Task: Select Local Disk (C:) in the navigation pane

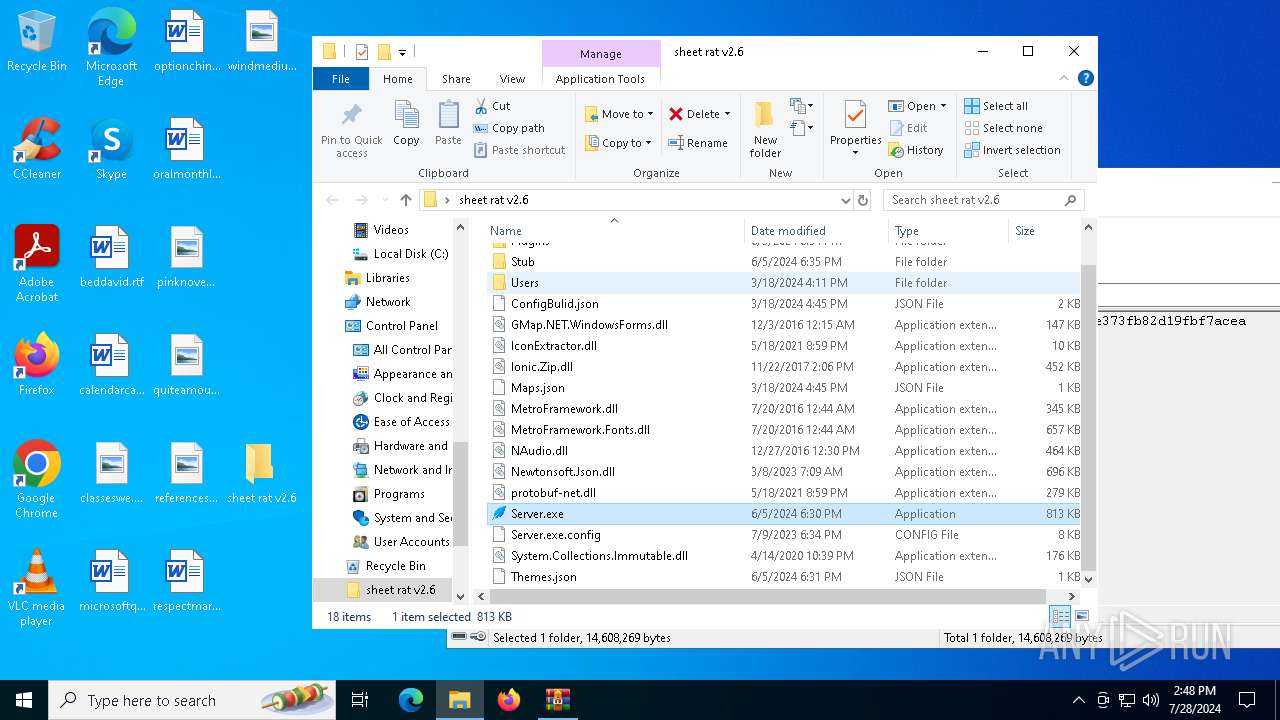Action: (x=400, y=254)
